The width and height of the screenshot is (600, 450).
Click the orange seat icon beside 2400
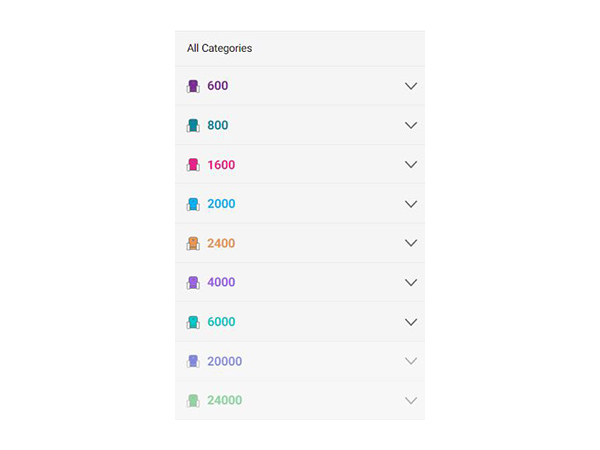click(x=193, y=243)
